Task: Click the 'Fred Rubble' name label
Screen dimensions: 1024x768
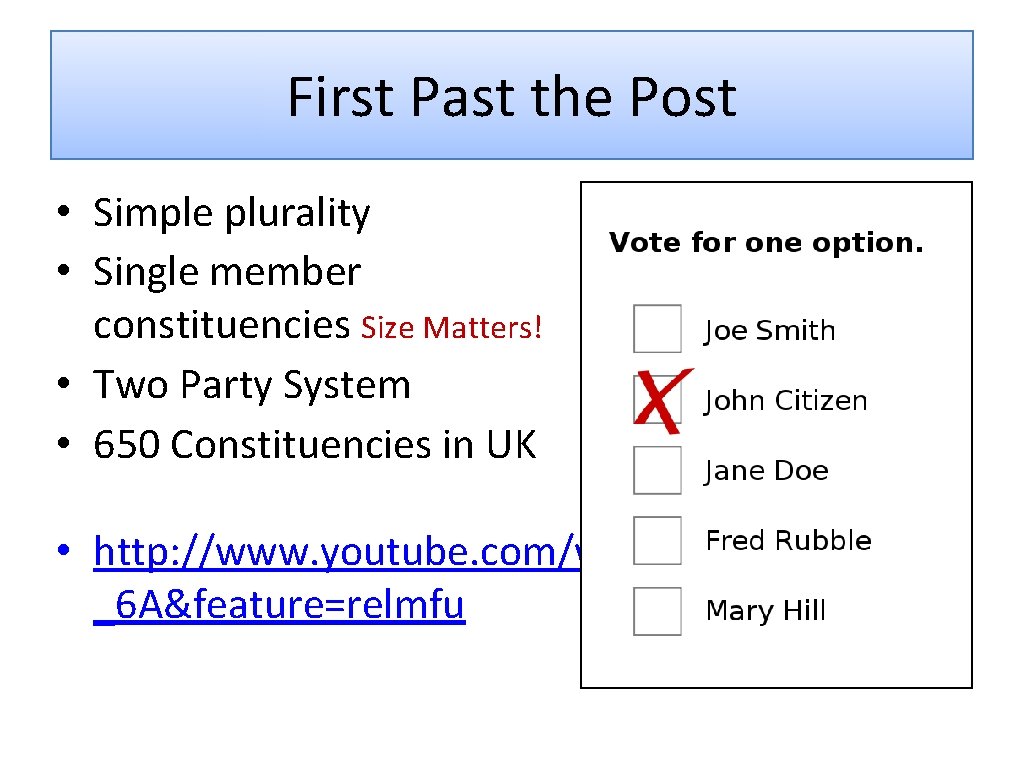Action: 788,541
